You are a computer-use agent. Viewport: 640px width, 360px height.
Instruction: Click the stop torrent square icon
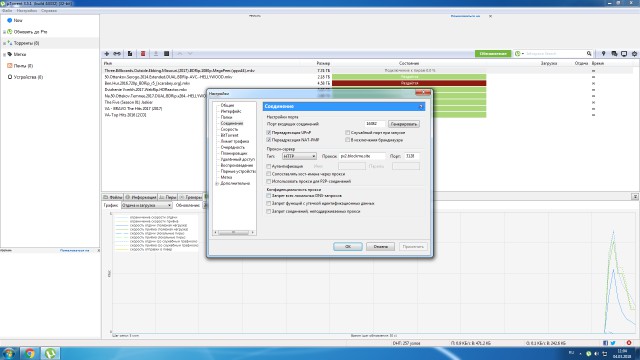pos(167,53)
